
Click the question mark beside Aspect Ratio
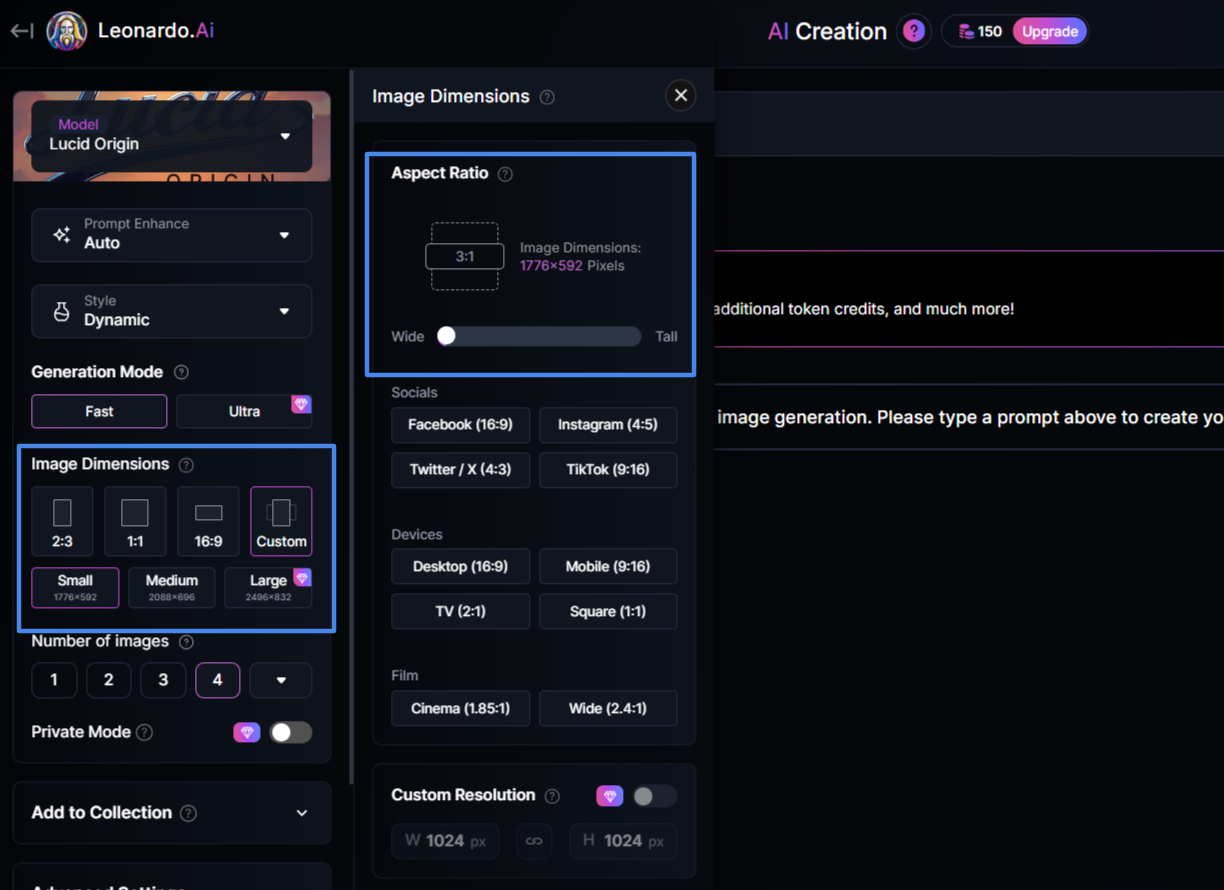pos(505,173)
